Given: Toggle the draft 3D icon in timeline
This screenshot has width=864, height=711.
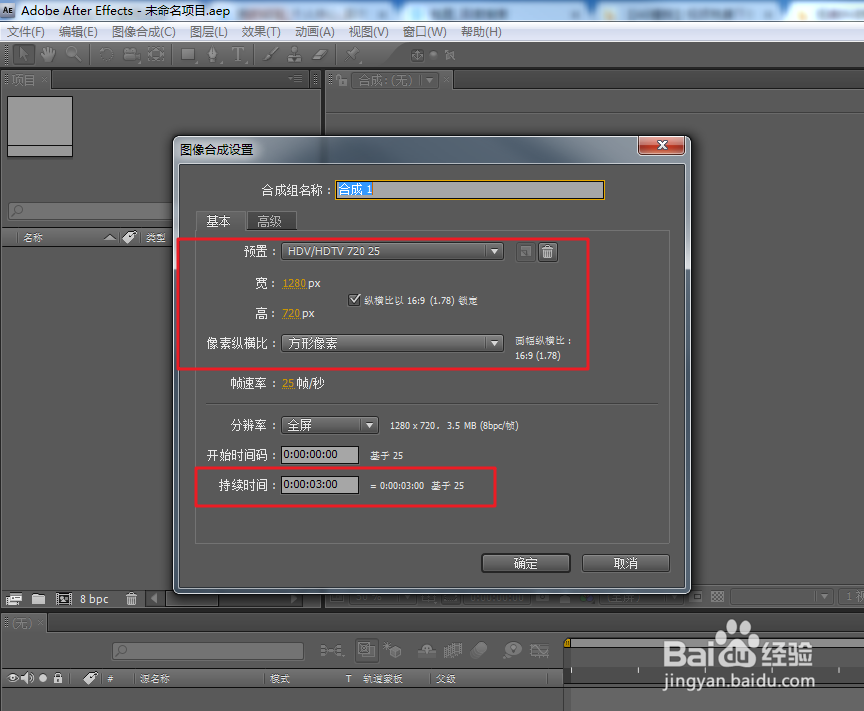Looking at the screenshot, I should click(x=392, y=650).
